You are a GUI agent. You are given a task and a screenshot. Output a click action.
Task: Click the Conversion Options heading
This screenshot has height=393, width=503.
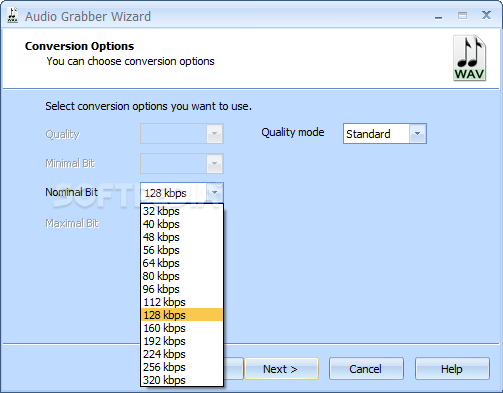pyautogui.click(x=79, y=46)
